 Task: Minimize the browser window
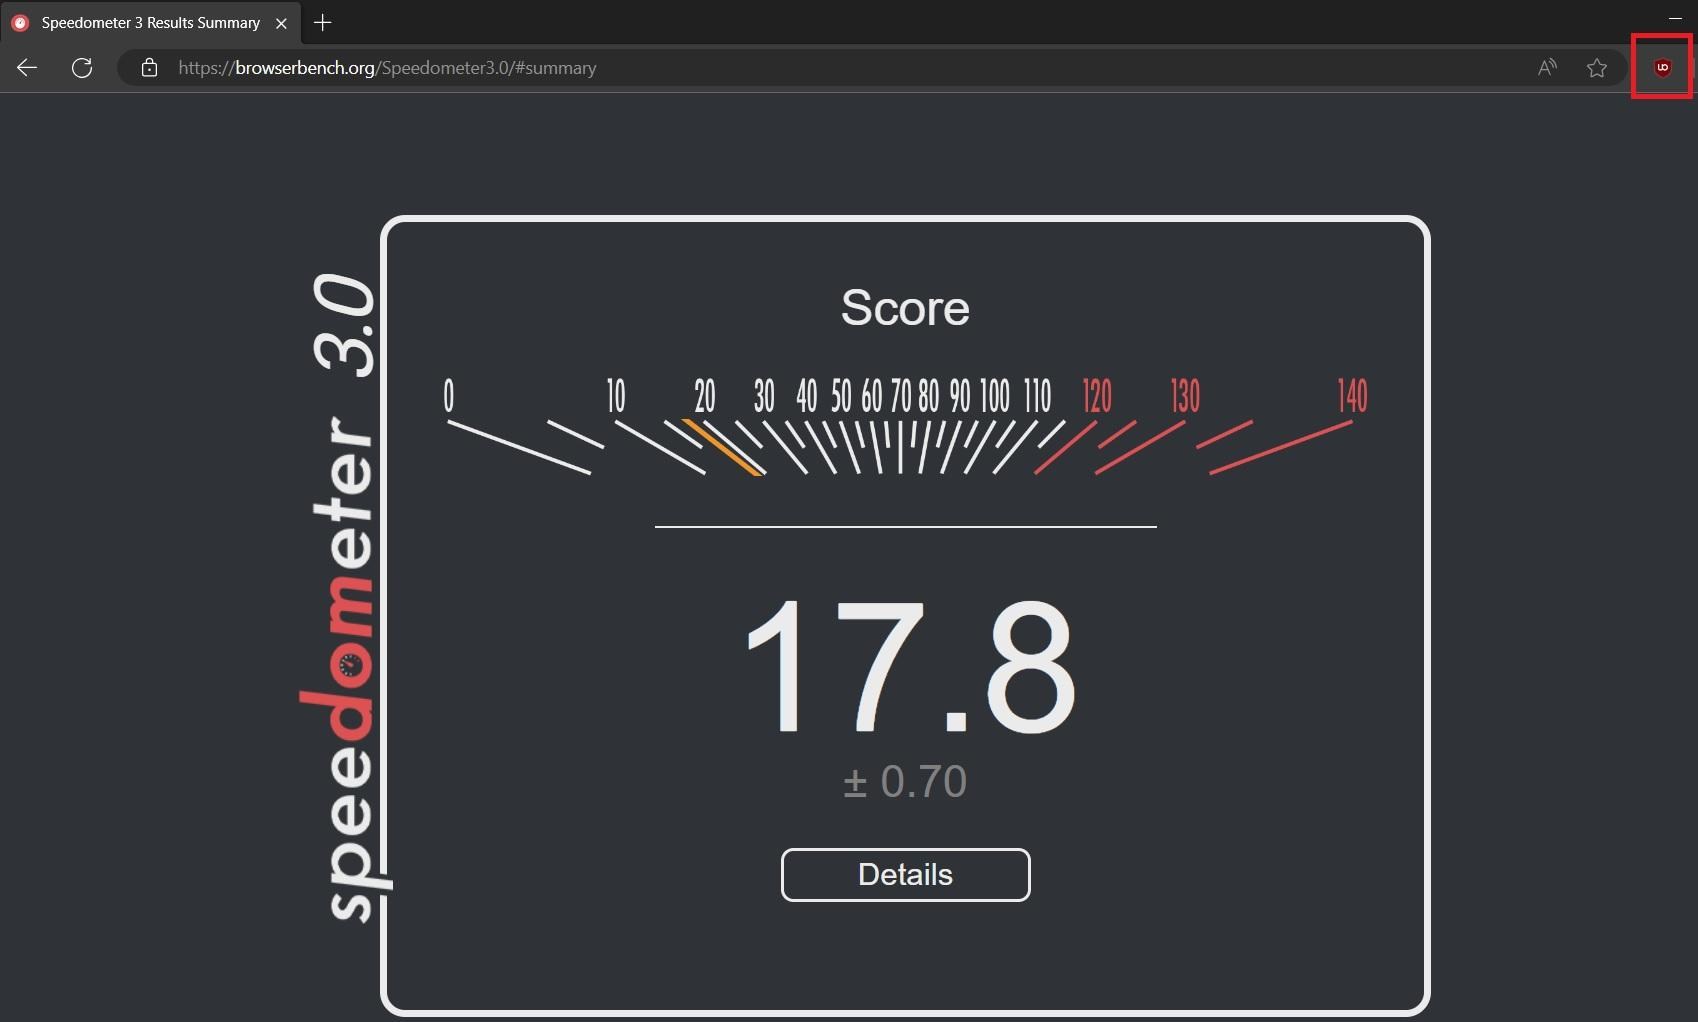[x=1675, y=18]
